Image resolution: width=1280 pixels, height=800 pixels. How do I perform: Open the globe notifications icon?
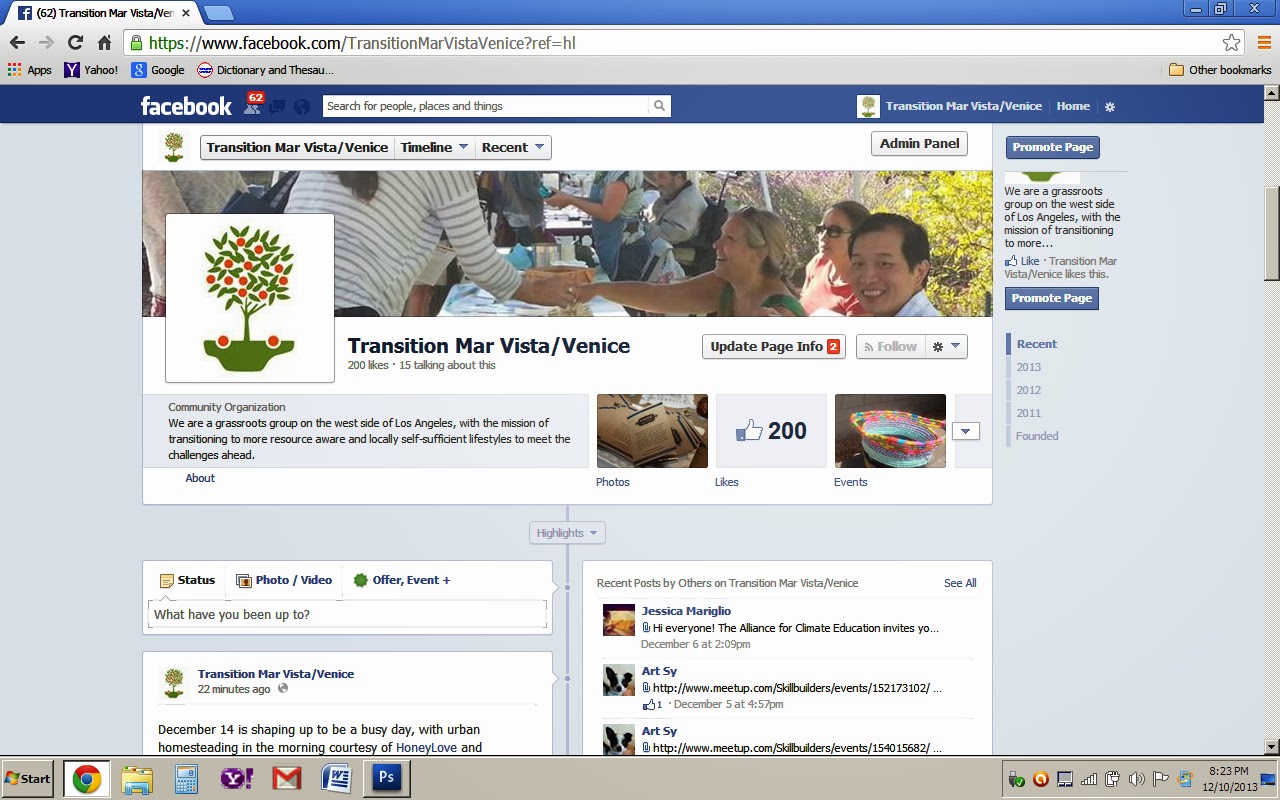click(302, 107)
